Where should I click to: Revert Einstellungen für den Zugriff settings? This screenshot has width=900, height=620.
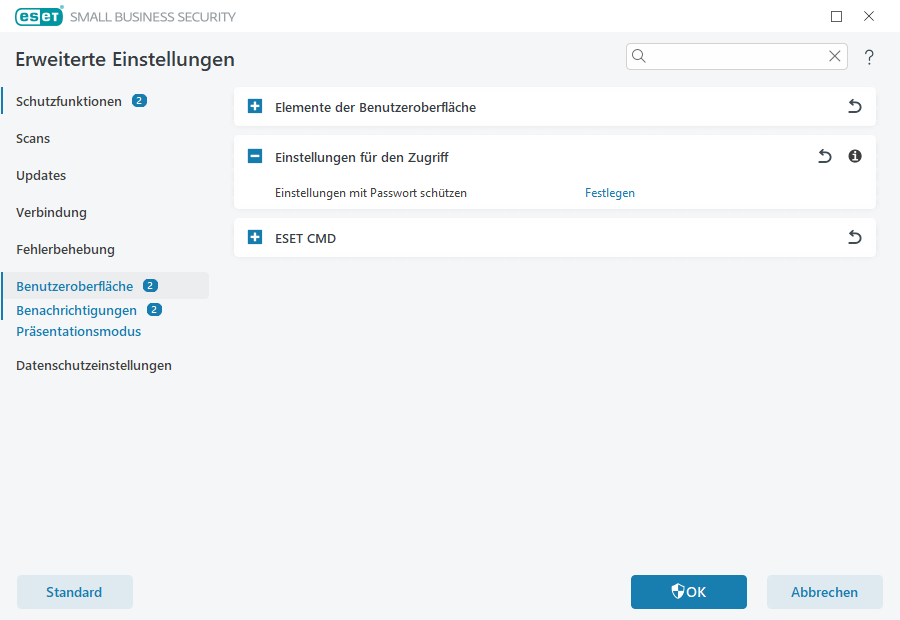pyautogui.click(x=823, y=156)
